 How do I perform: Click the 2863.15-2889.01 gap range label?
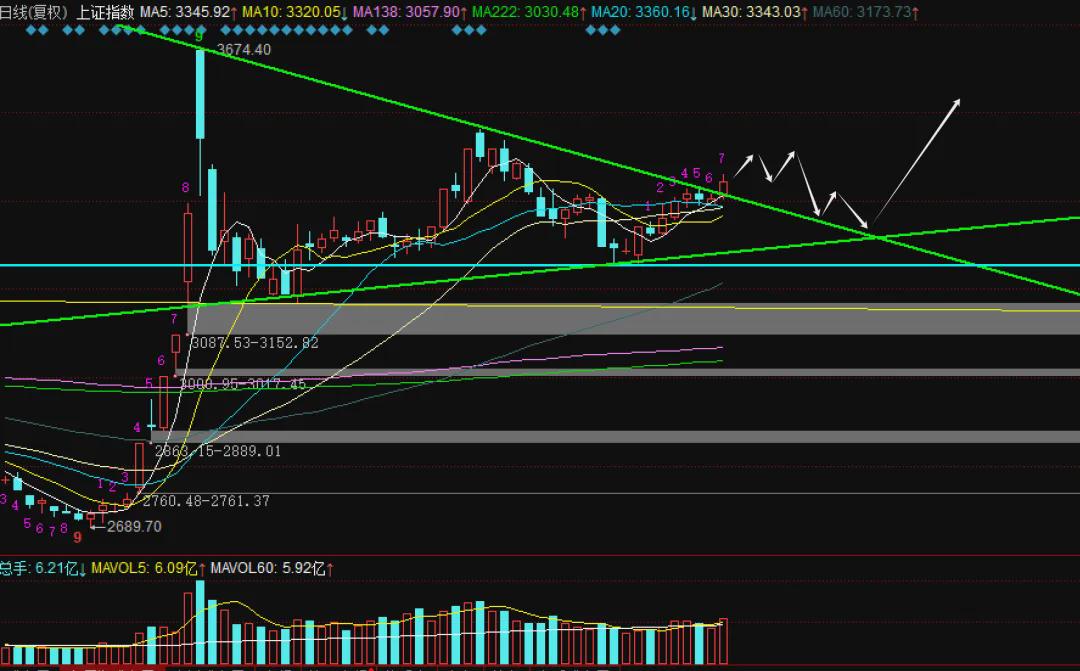coord(218,451)
